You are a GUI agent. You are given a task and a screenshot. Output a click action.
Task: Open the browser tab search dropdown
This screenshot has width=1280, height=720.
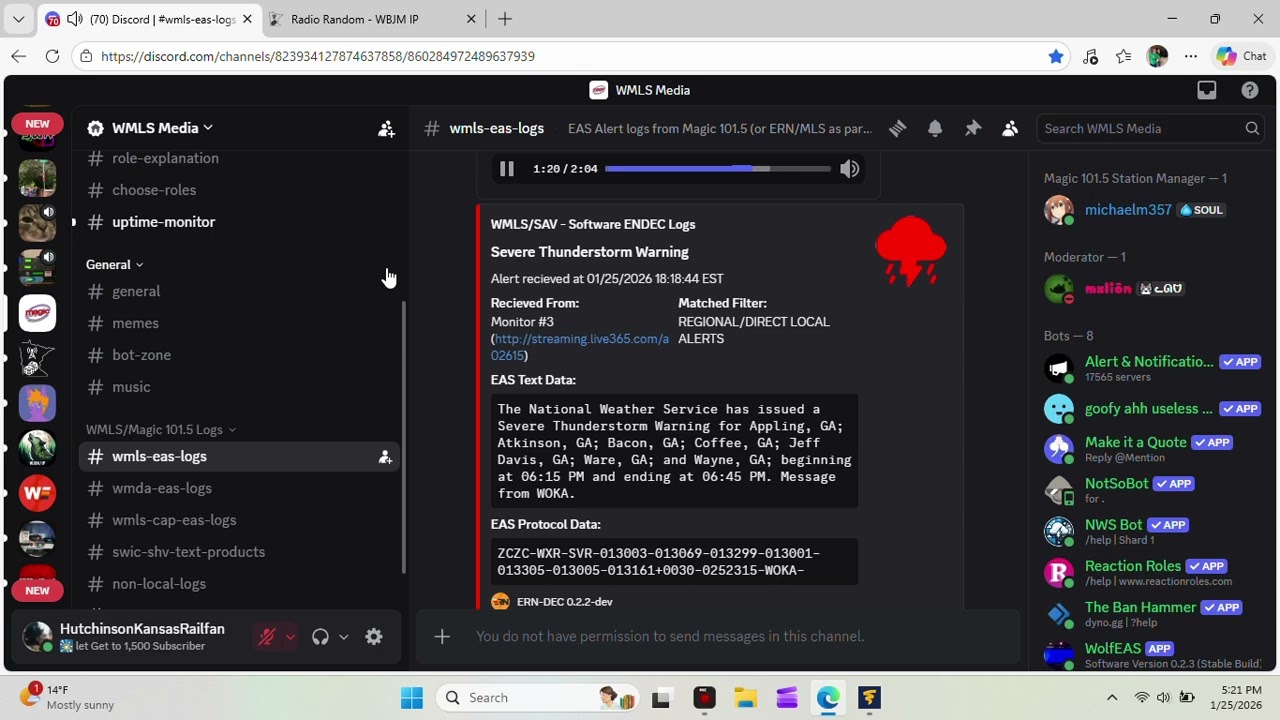(18, 19)
